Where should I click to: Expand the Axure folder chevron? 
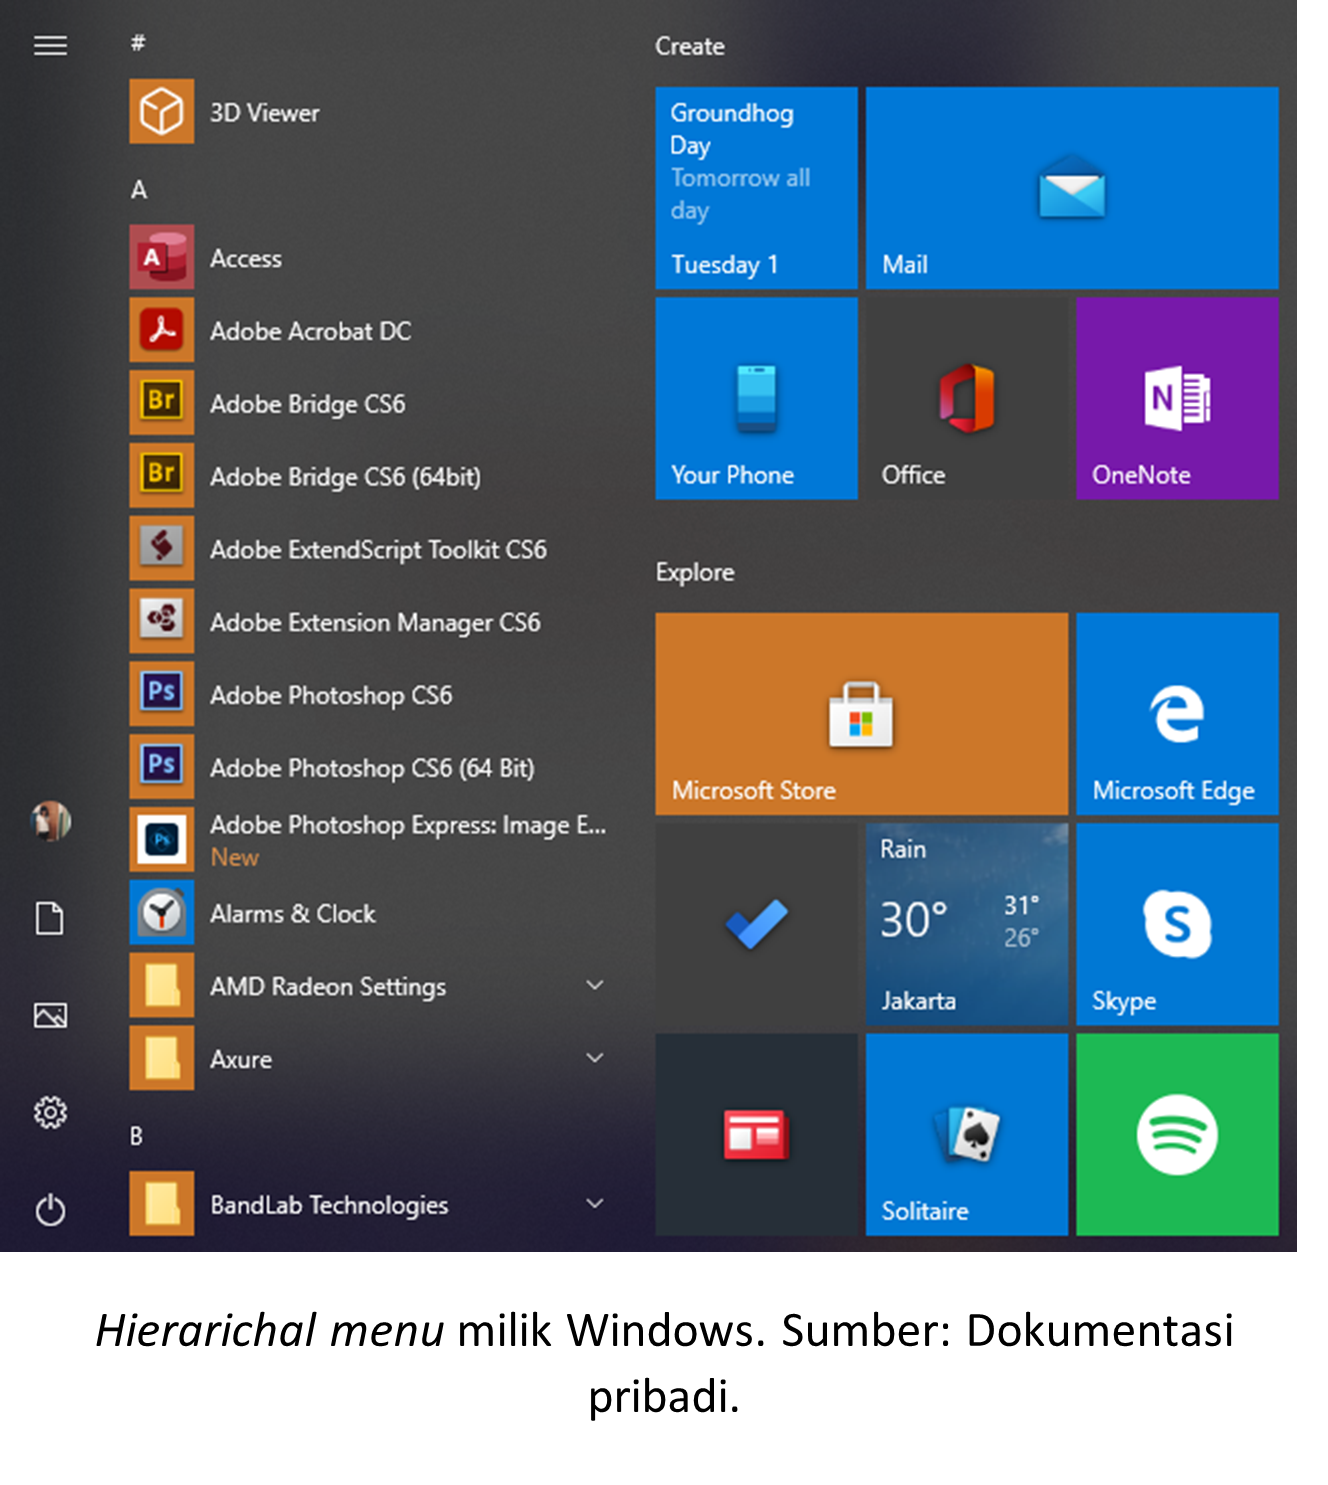(x=595, y=1058)
